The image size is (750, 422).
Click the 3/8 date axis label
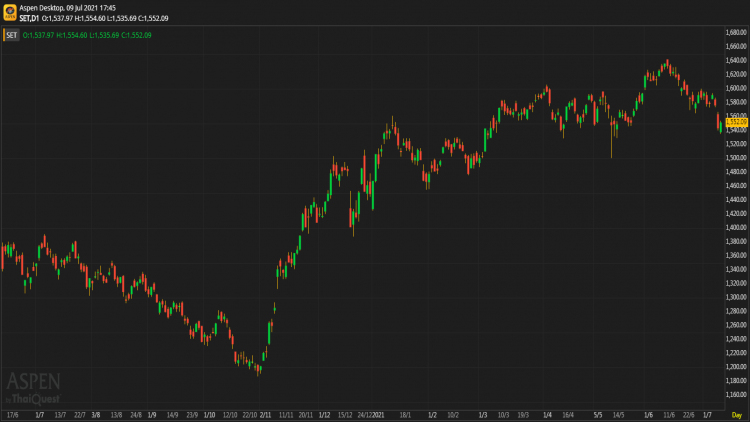click(96, 415)
